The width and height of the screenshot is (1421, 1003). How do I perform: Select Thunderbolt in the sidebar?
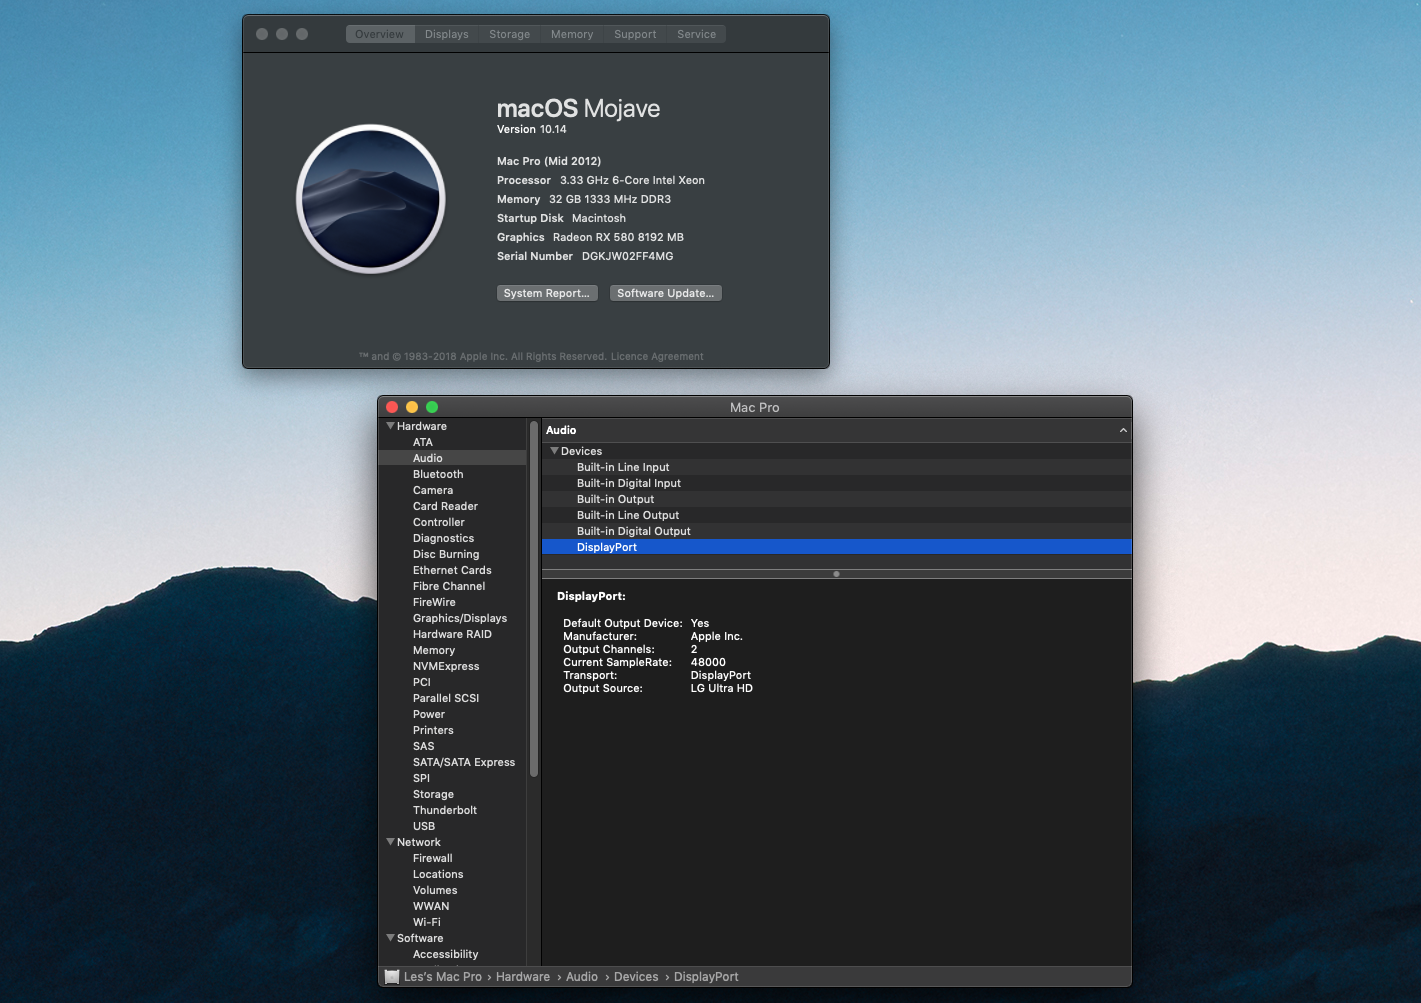[452, 810]
